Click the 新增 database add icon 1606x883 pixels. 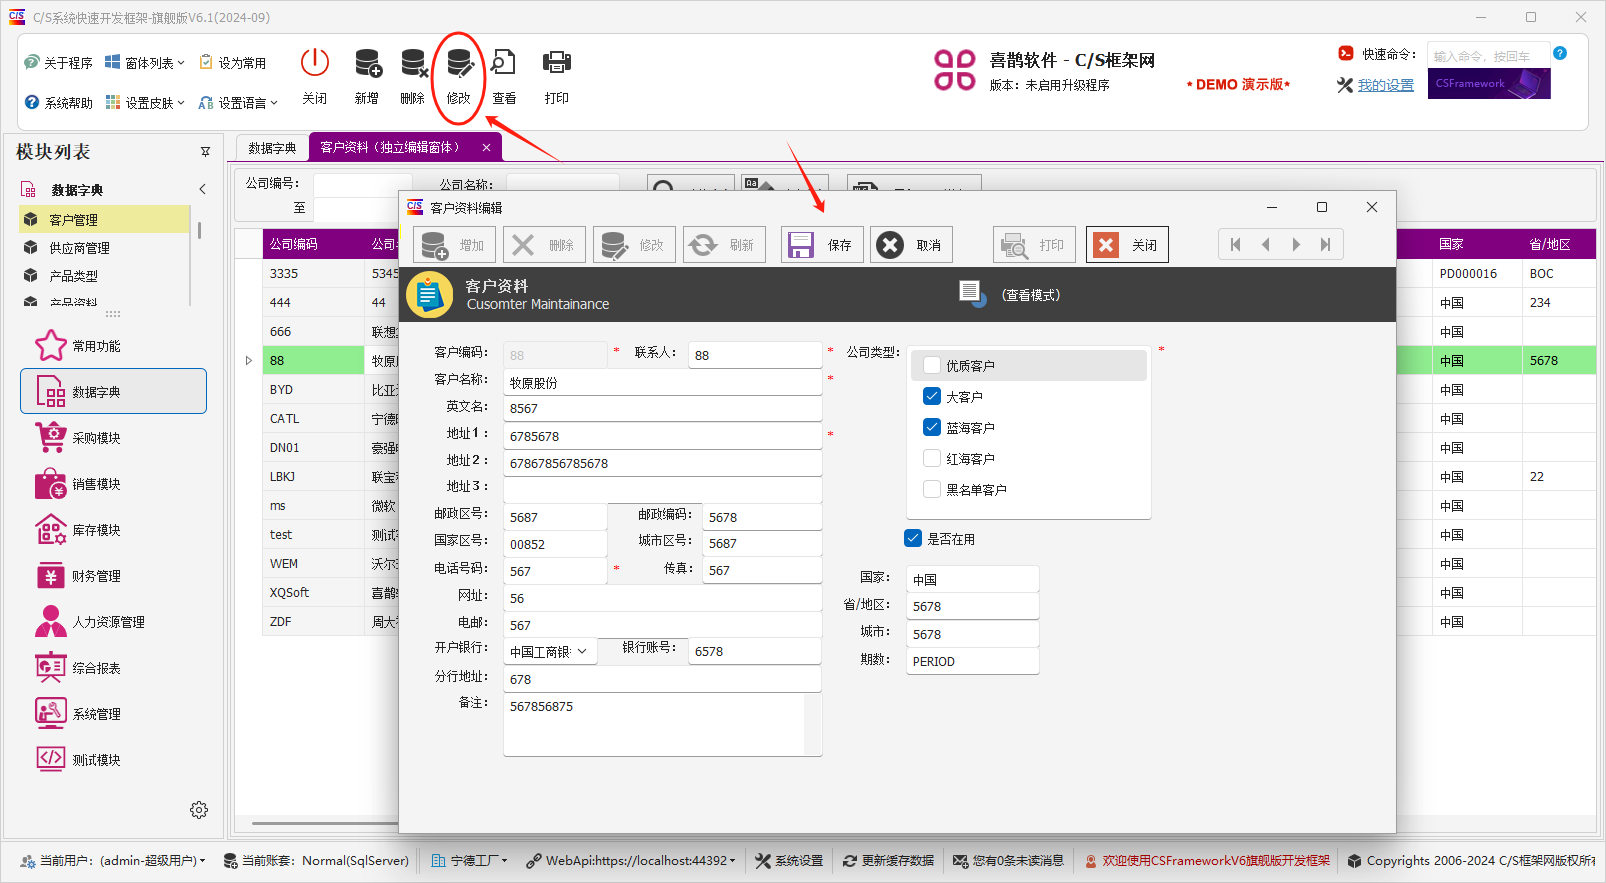(x=367, y=63)
